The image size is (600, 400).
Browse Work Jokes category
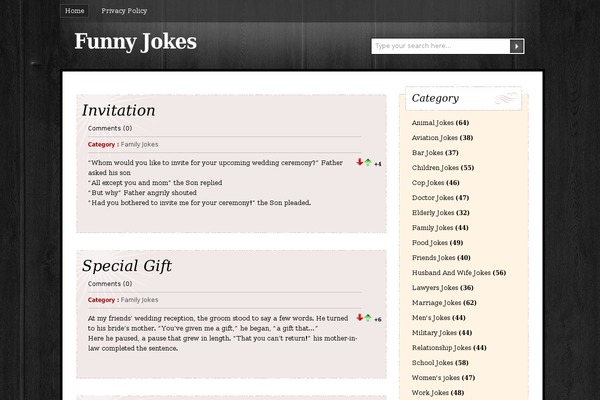(430, 393)
